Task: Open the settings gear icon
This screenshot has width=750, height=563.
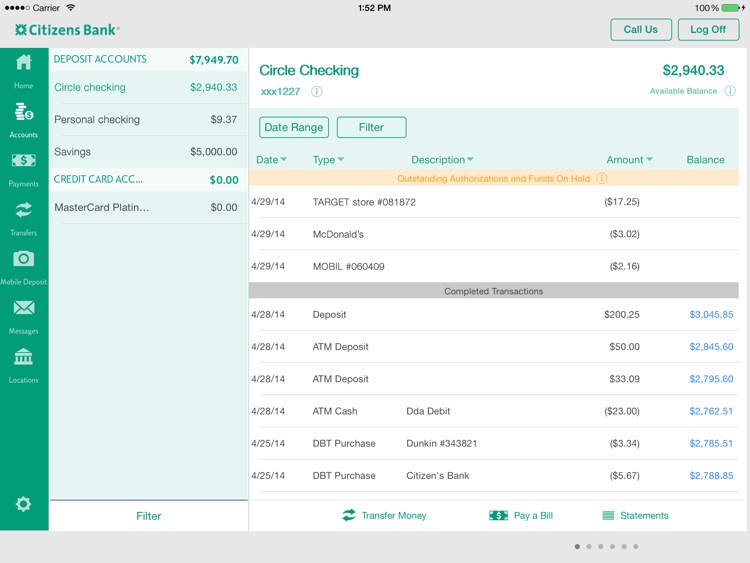Action: pos(23,504)
